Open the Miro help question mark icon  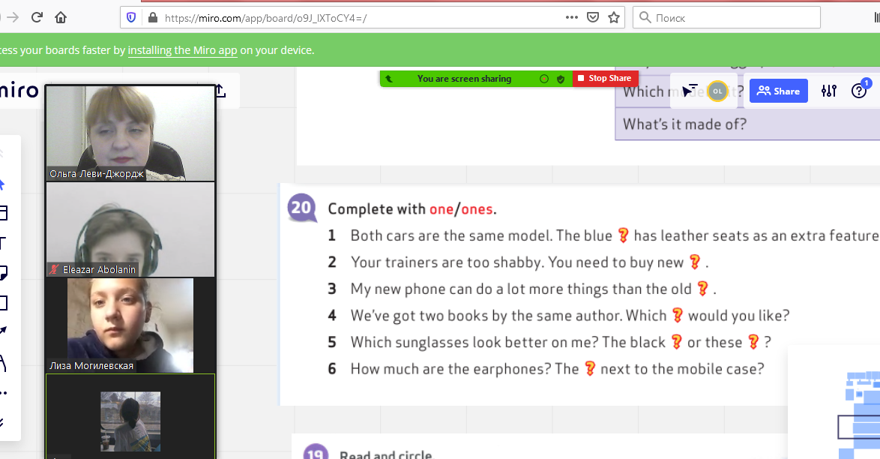coord(859,91)
